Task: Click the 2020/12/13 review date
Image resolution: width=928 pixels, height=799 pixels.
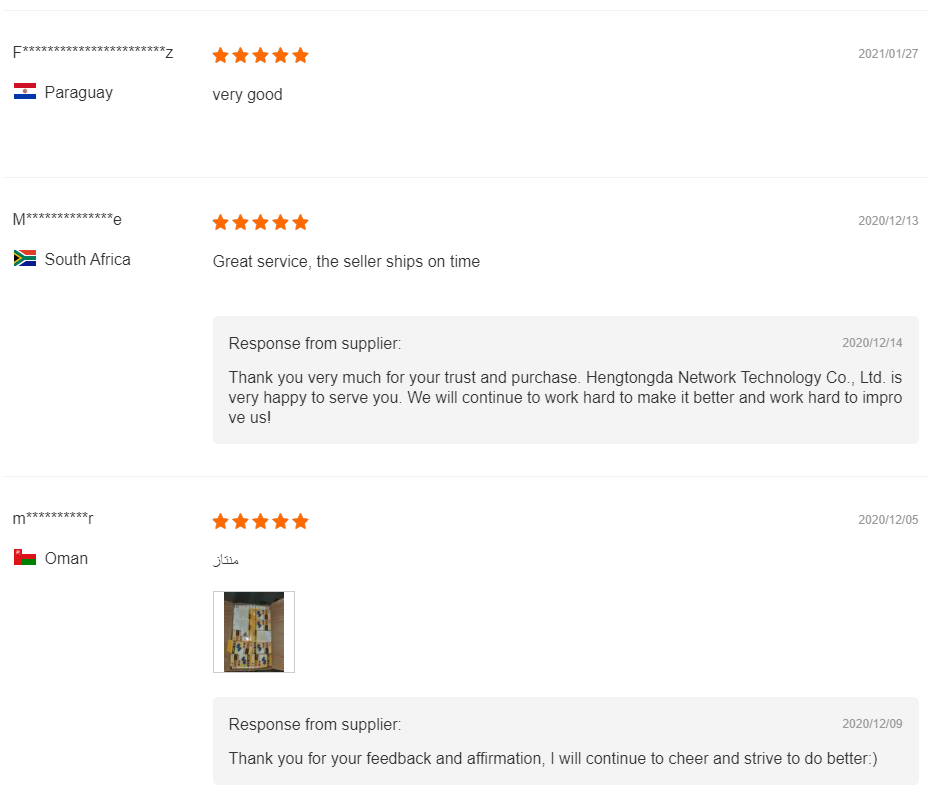Action: pyautogui.click(x=887, y=221)
